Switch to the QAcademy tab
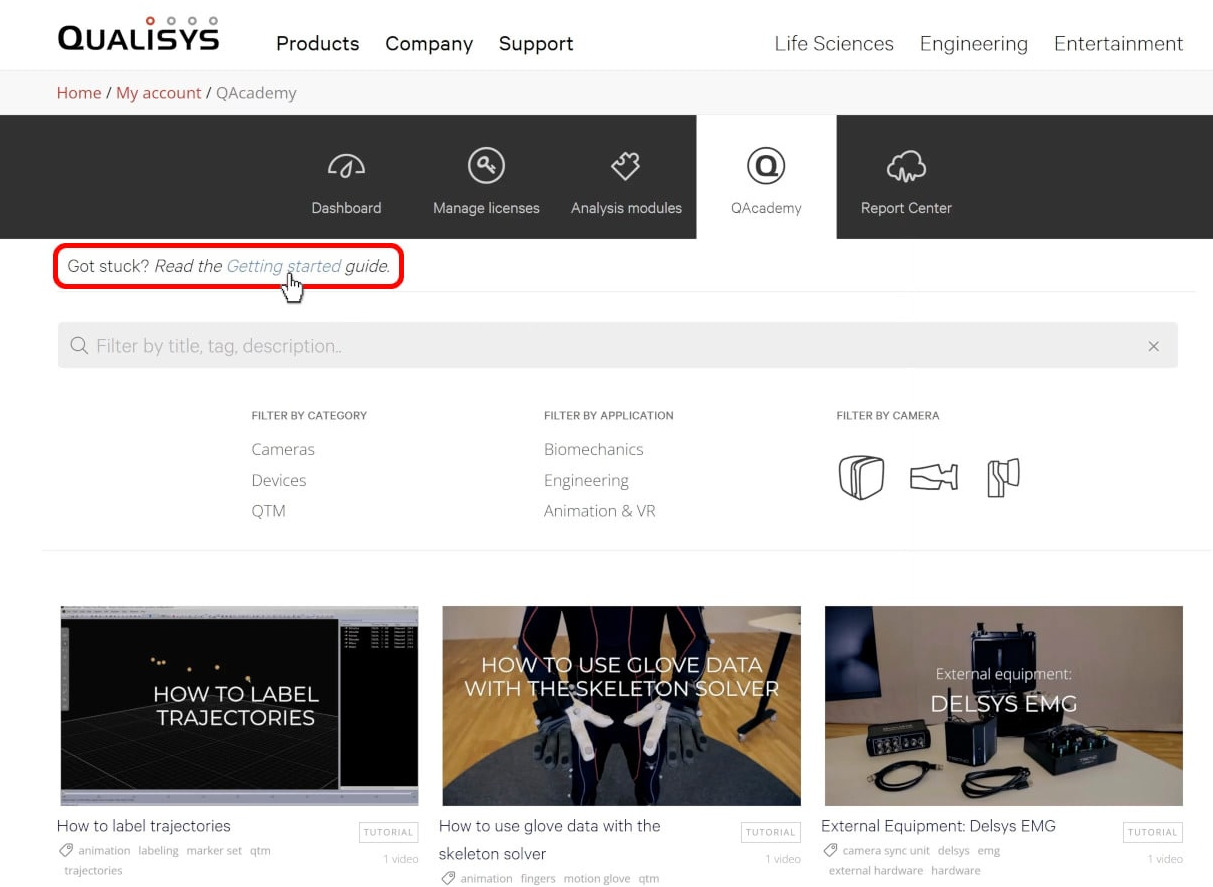The image size is (1213, 887). (x=766, y=178)
